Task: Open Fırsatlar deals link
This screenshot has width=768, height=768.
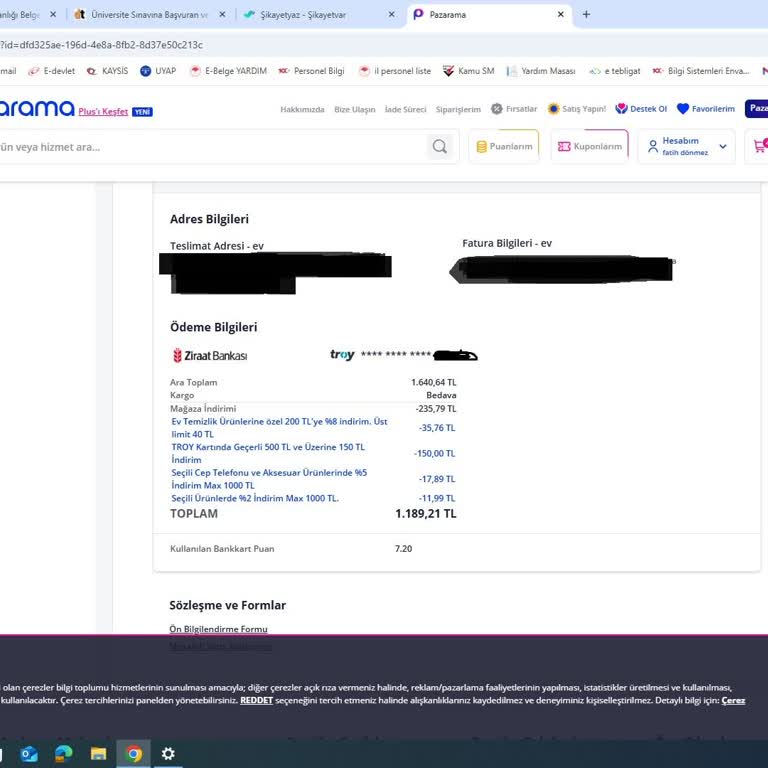Action: click(514, 109)
